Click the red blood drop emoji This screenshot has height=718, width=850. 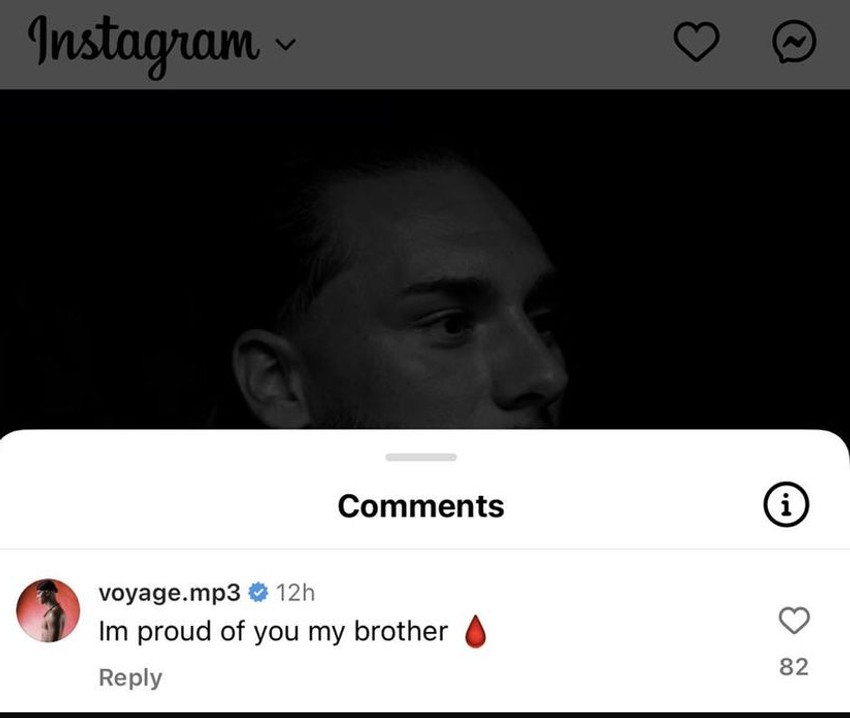pyautogui.click(x=476, y=632)
